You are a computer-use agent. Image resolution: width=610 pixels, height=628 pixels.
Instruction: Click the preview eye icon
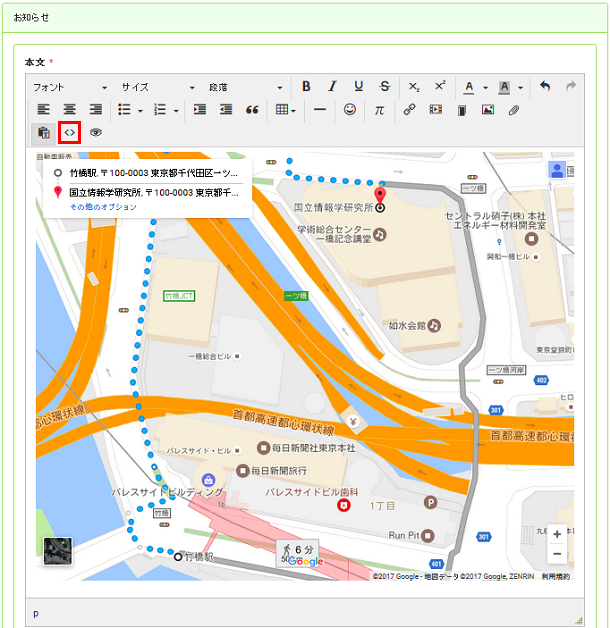pos(96,133)
